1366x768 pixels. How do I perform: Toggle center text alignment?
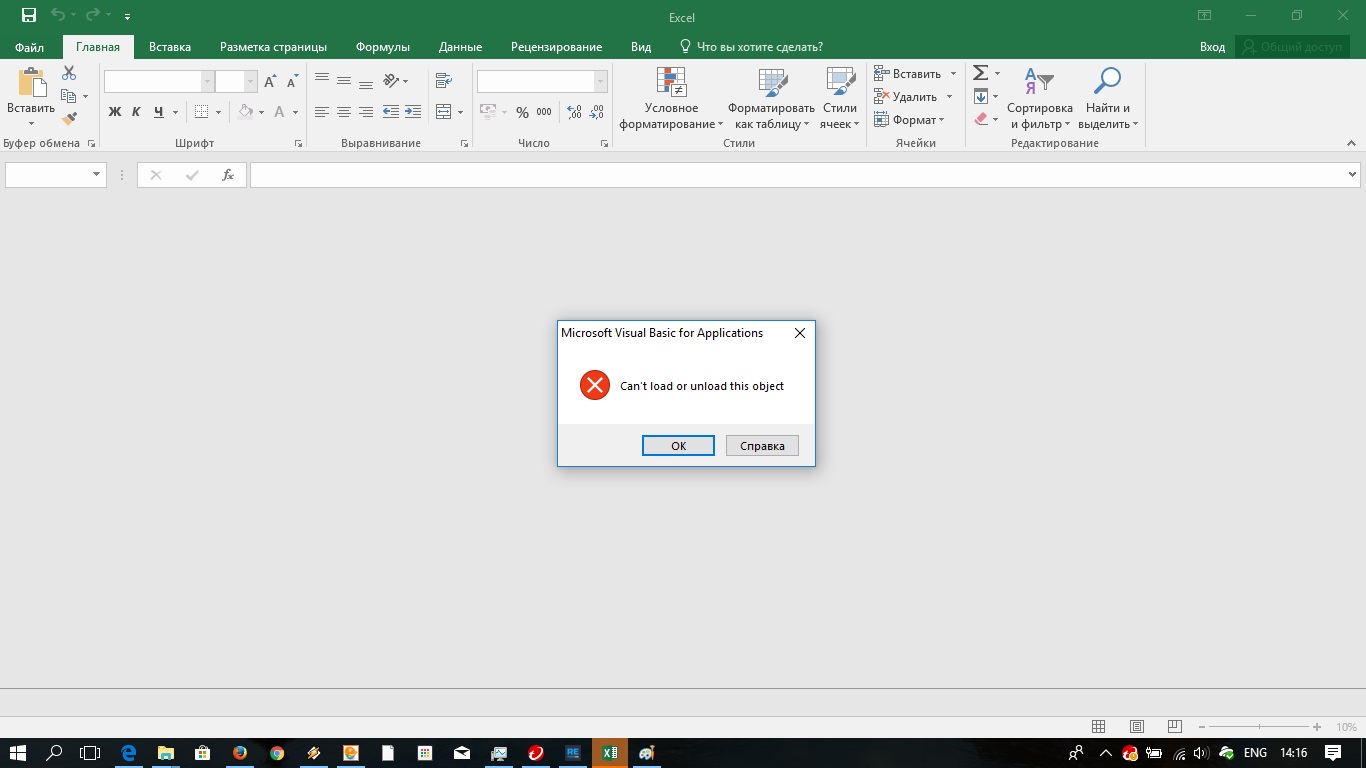[344, 112]
